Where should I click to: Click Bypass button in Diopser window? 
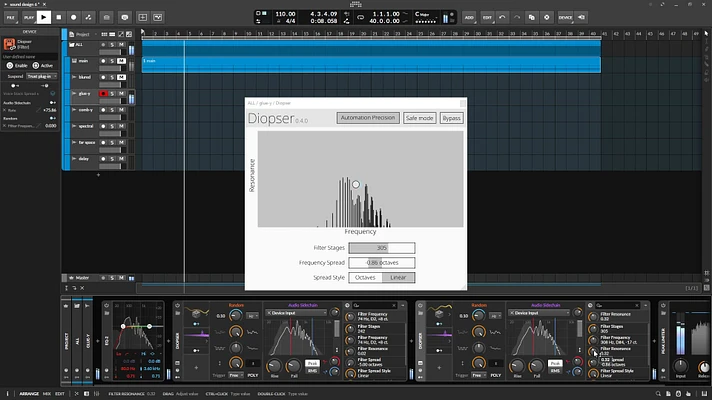451,118
